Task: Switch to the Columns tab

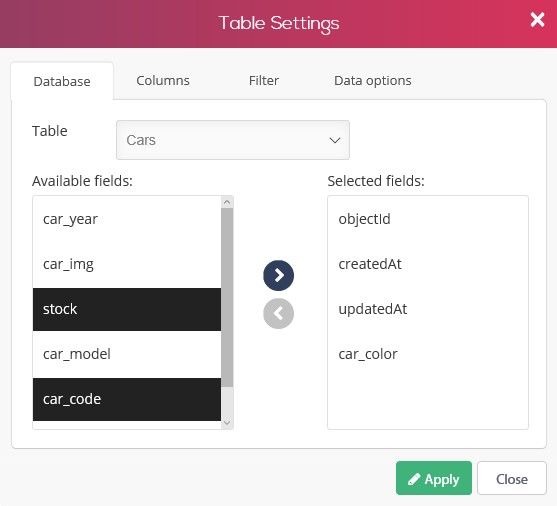Action: 163,81
